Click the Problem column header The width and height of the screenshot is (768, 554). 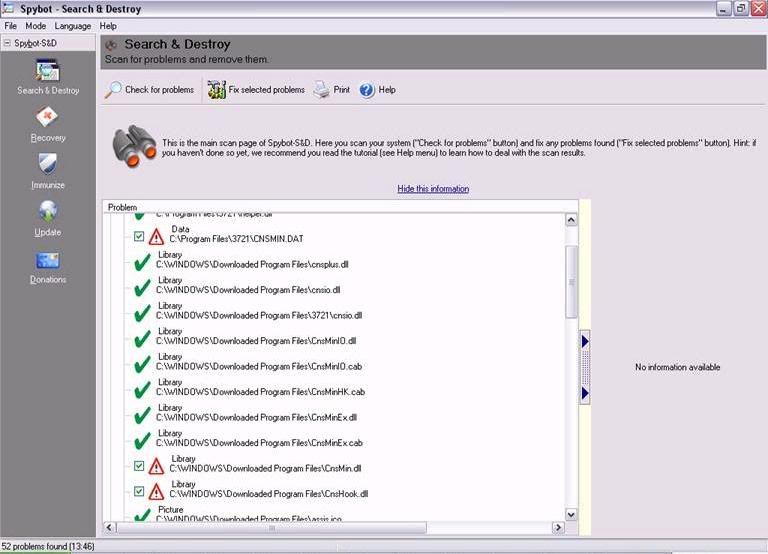[x=122, y=207]
